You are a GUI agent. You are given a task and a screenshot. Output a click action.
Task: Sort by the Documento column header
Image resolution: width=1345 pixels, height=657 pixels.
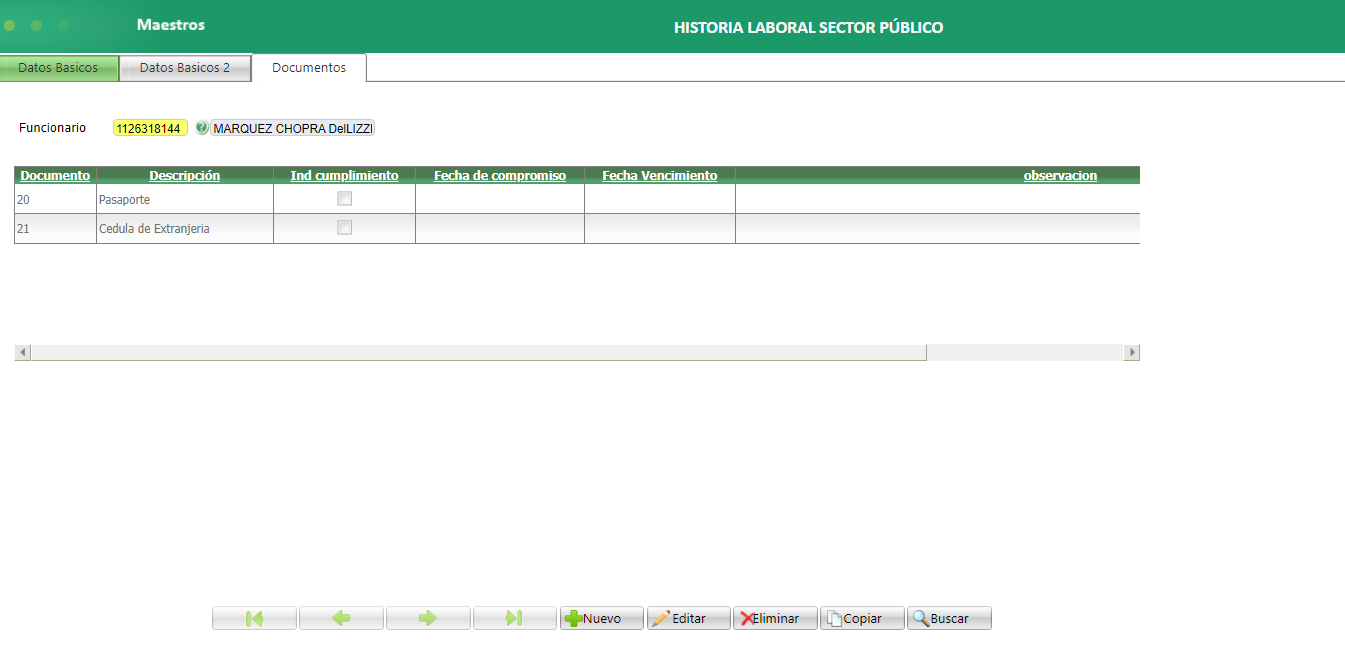(55, 175)
